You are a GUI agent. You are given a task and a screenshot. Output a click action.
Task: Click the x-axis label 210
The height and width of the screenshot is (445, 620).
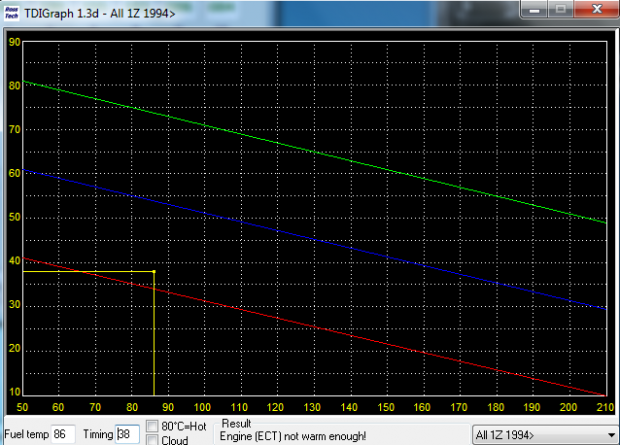(605, 407)
